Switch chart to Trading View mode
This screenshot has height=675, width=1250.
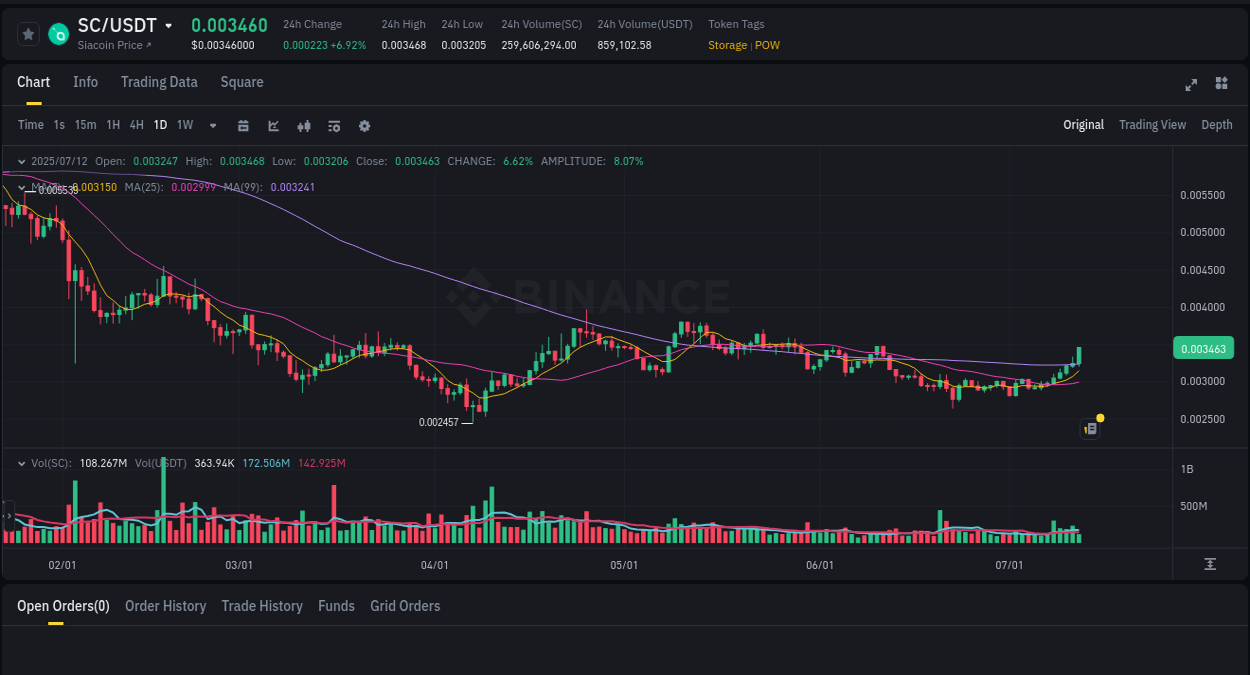click(1152, 125)
